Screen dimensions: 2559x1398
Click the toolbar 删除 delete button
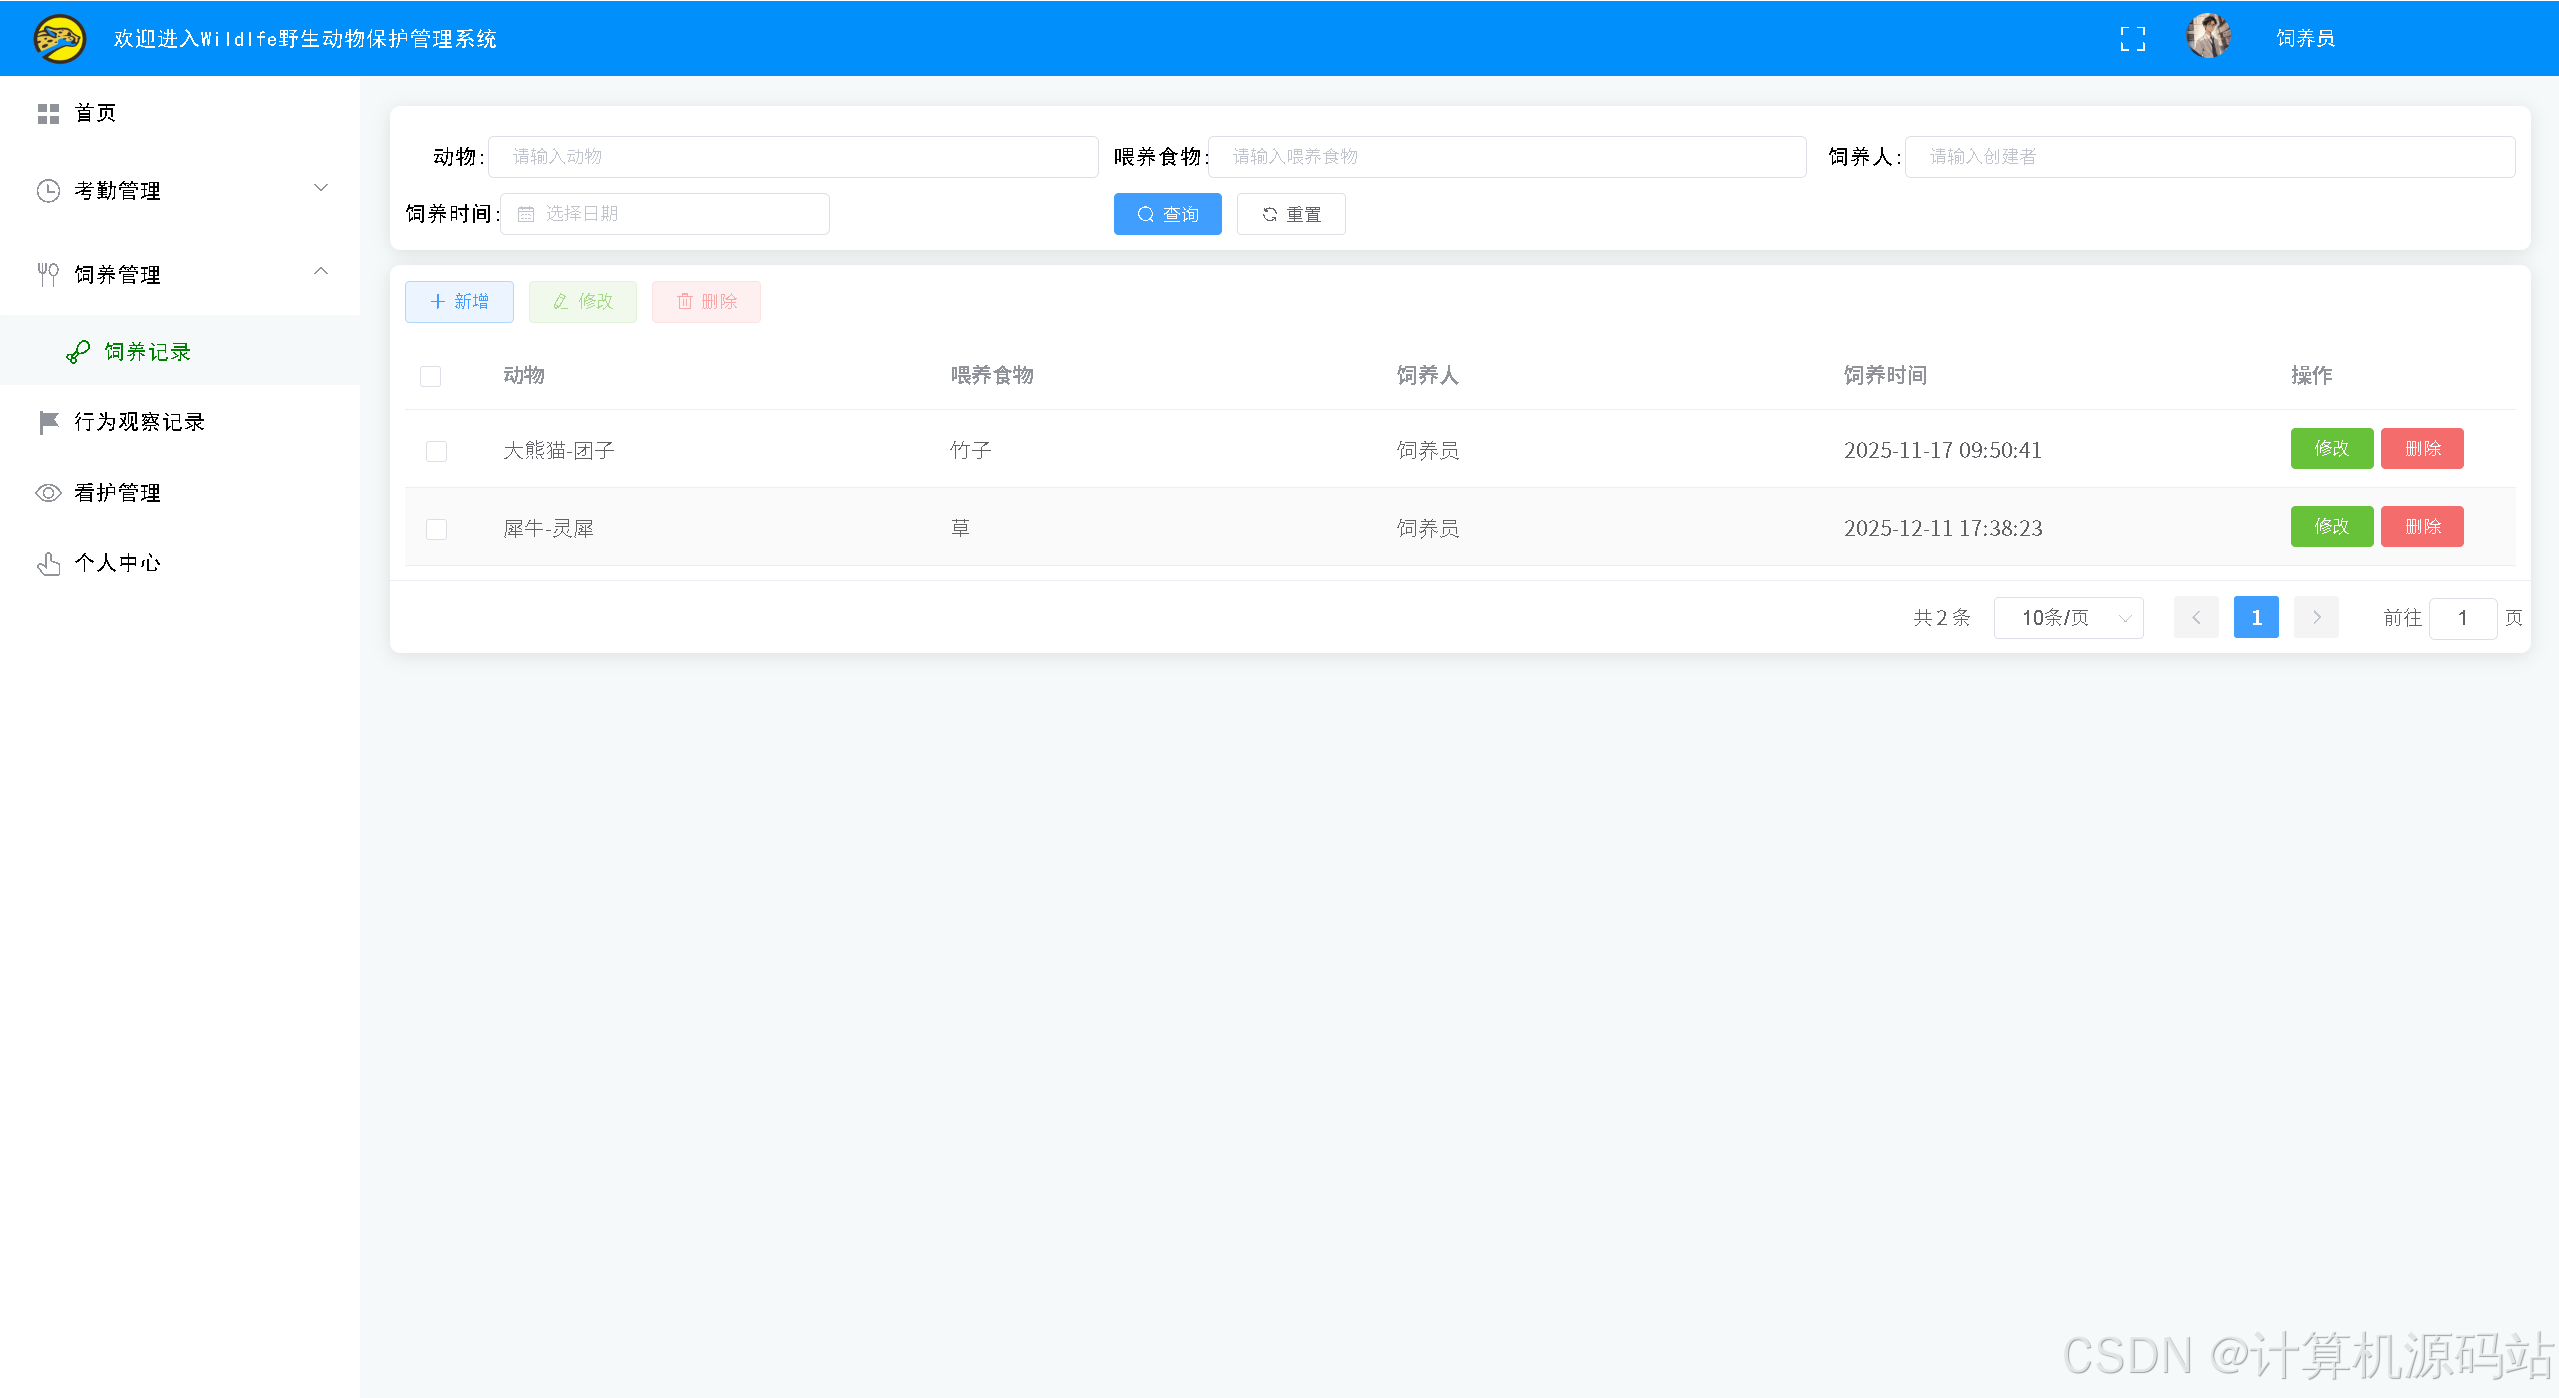pyautogui.click(x=706, y=302)
